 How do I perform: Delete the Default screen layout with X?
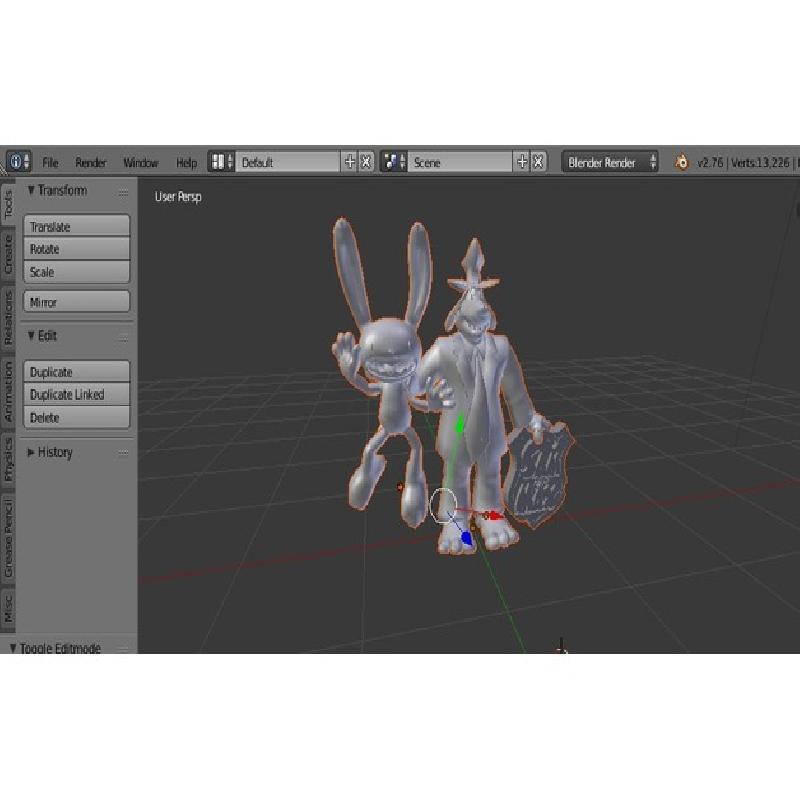tap(366, 162)
